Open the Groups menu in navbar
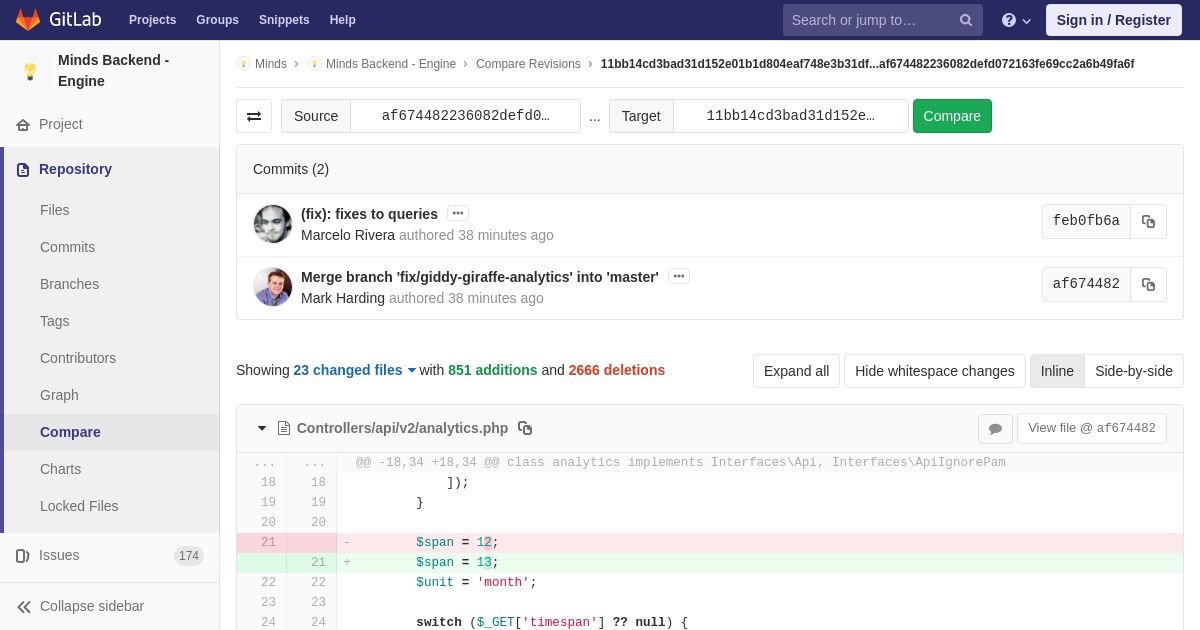Image resolution: width=1200 pixels, height=630 pixels. point(217,20)
